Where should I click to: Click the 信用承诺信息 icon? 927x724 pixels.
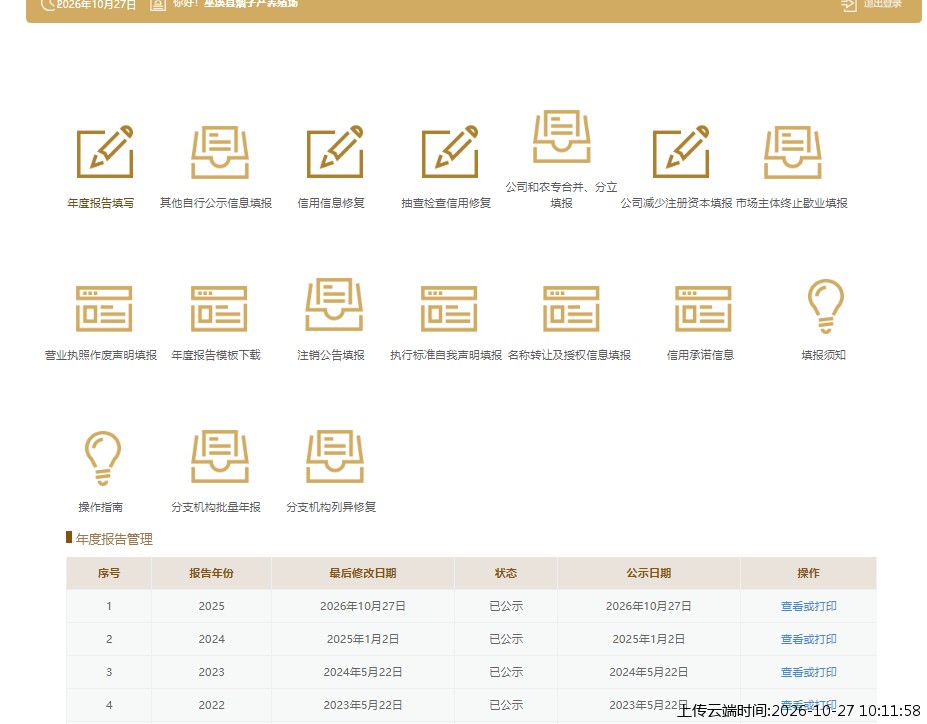pos(704,309)
